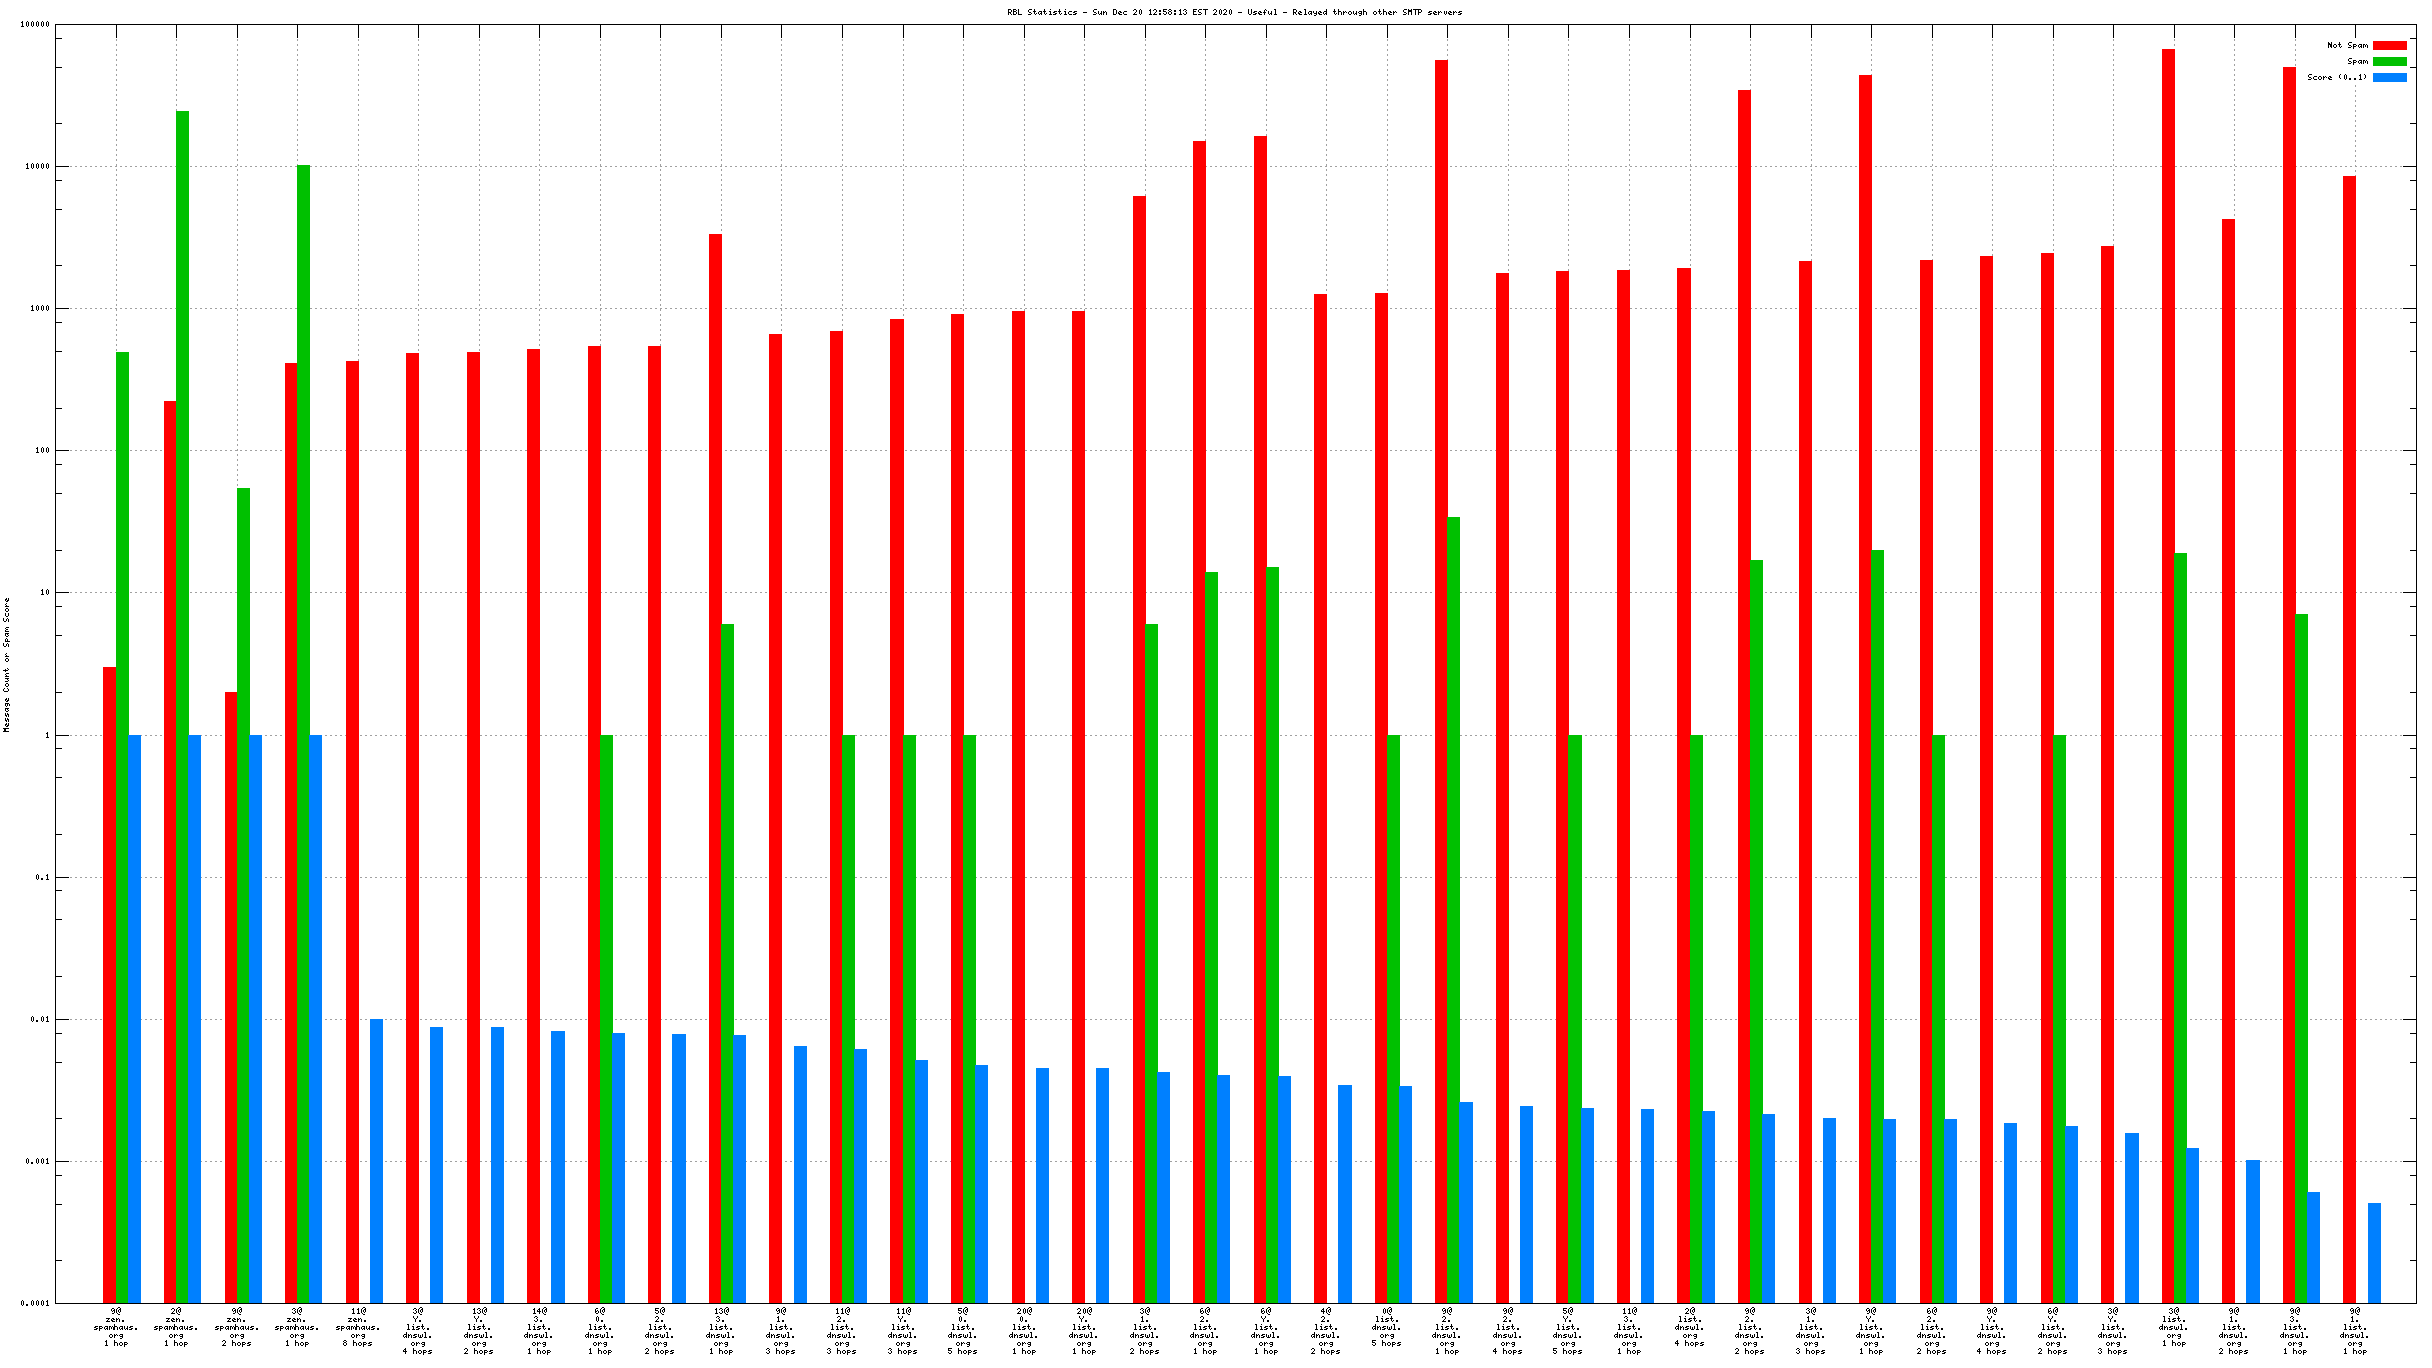Click the green Spam legend swatch
The image size is (2432, 1368).
point(2389,61)
